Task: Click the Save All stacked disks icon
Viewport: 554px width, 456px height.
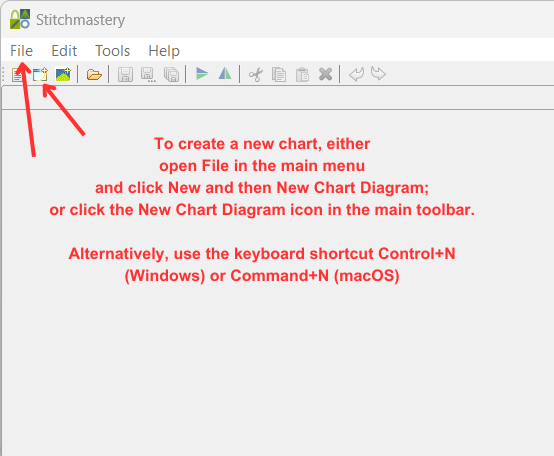Action: [171, 75]
